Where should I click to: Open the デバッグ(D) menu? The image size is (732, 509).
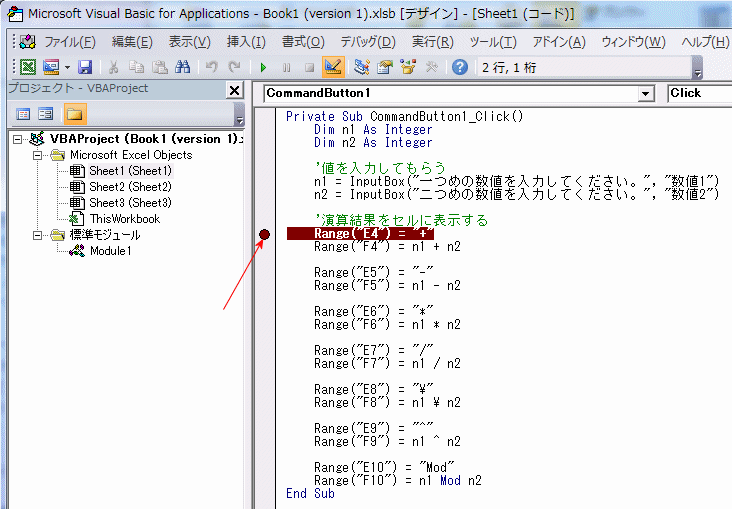368,42
